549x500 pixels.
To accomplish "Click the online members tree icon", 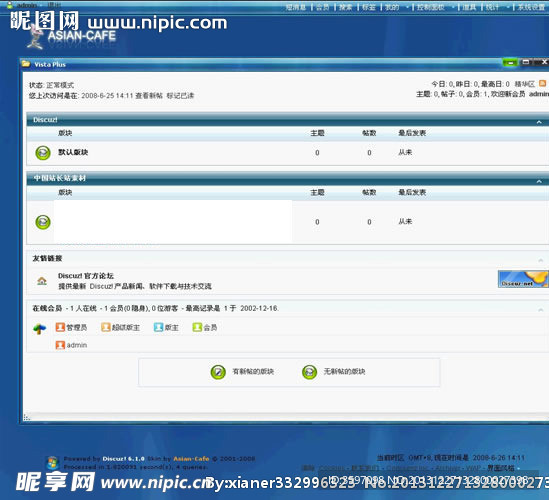I will (x=39, y=329).
